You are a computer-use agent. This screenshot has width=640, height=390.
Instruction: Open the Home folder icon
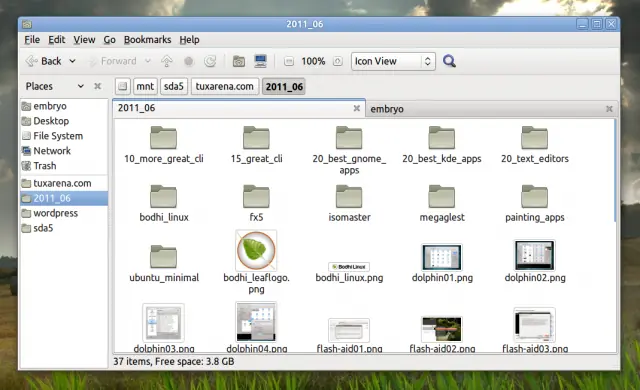tap(239, 61)
